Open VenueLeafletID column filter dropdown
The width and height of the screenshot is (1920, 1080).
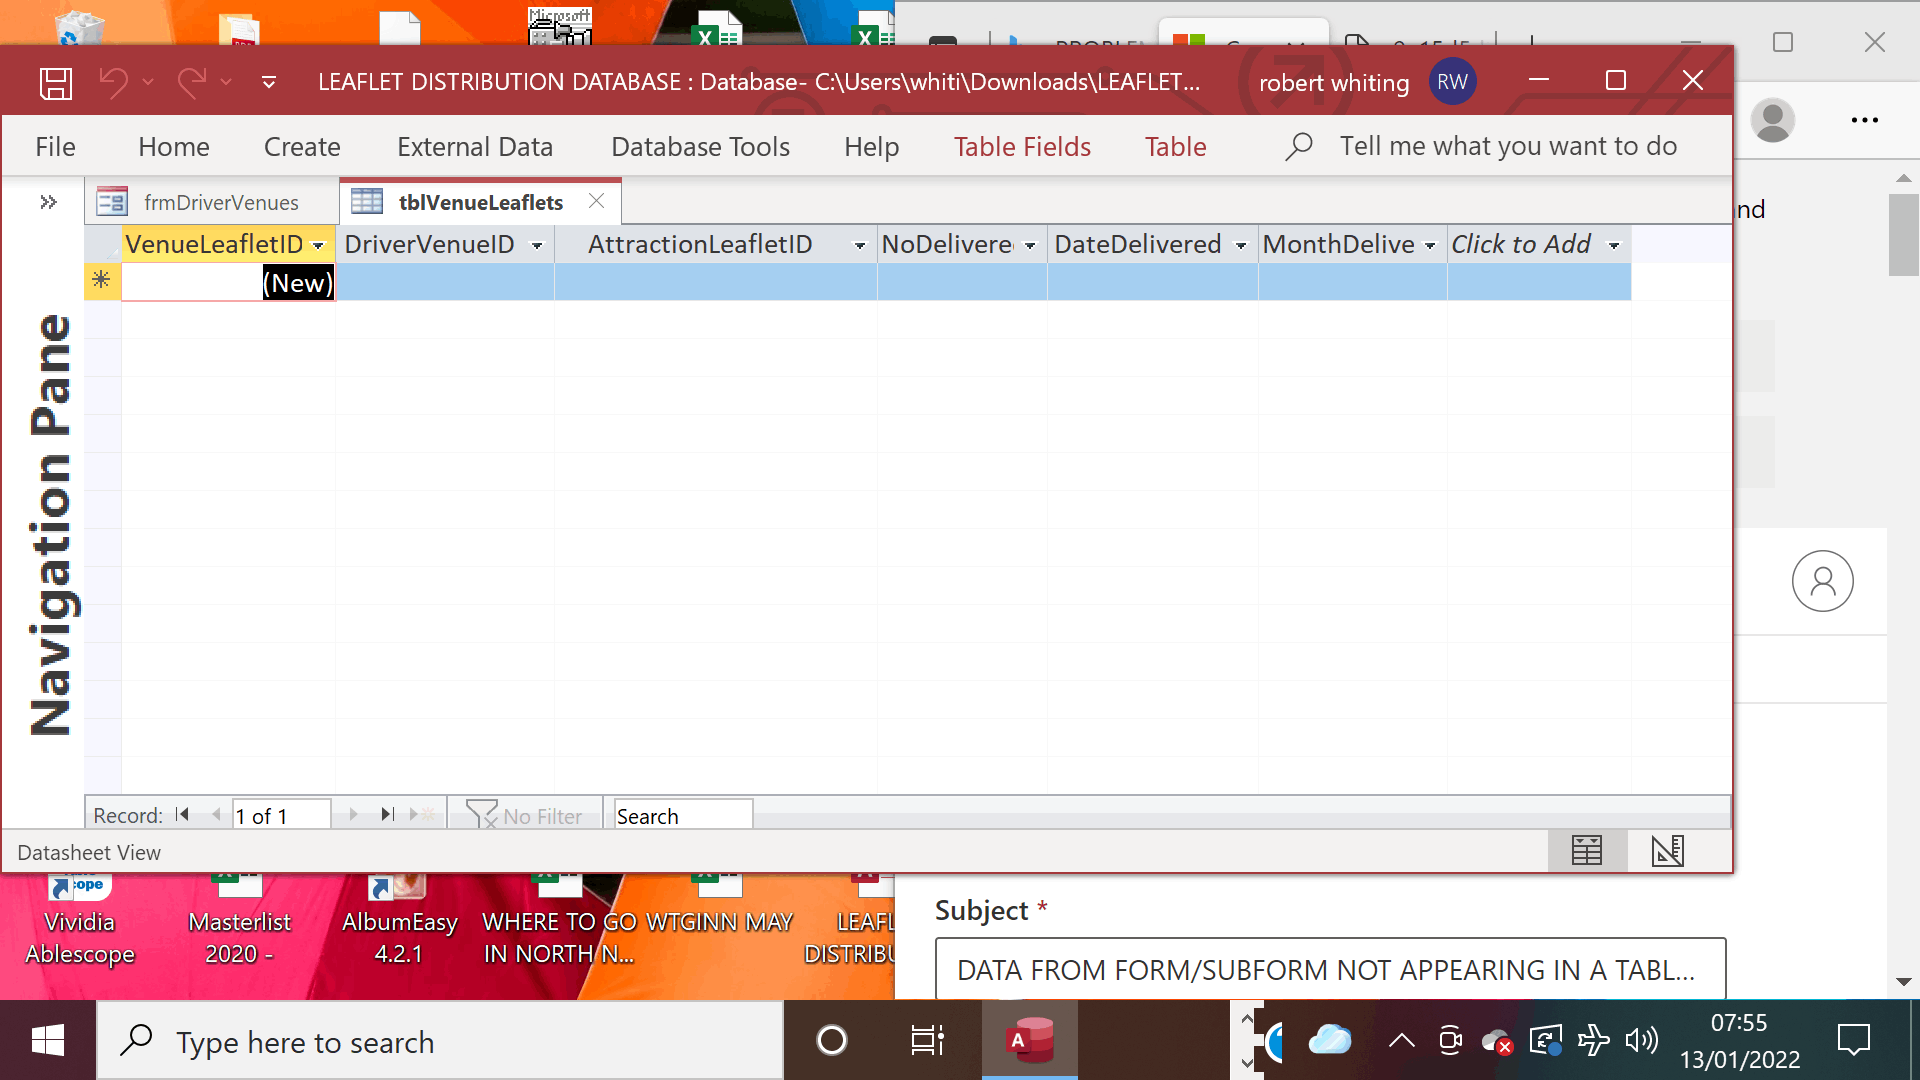pos(318,245)
